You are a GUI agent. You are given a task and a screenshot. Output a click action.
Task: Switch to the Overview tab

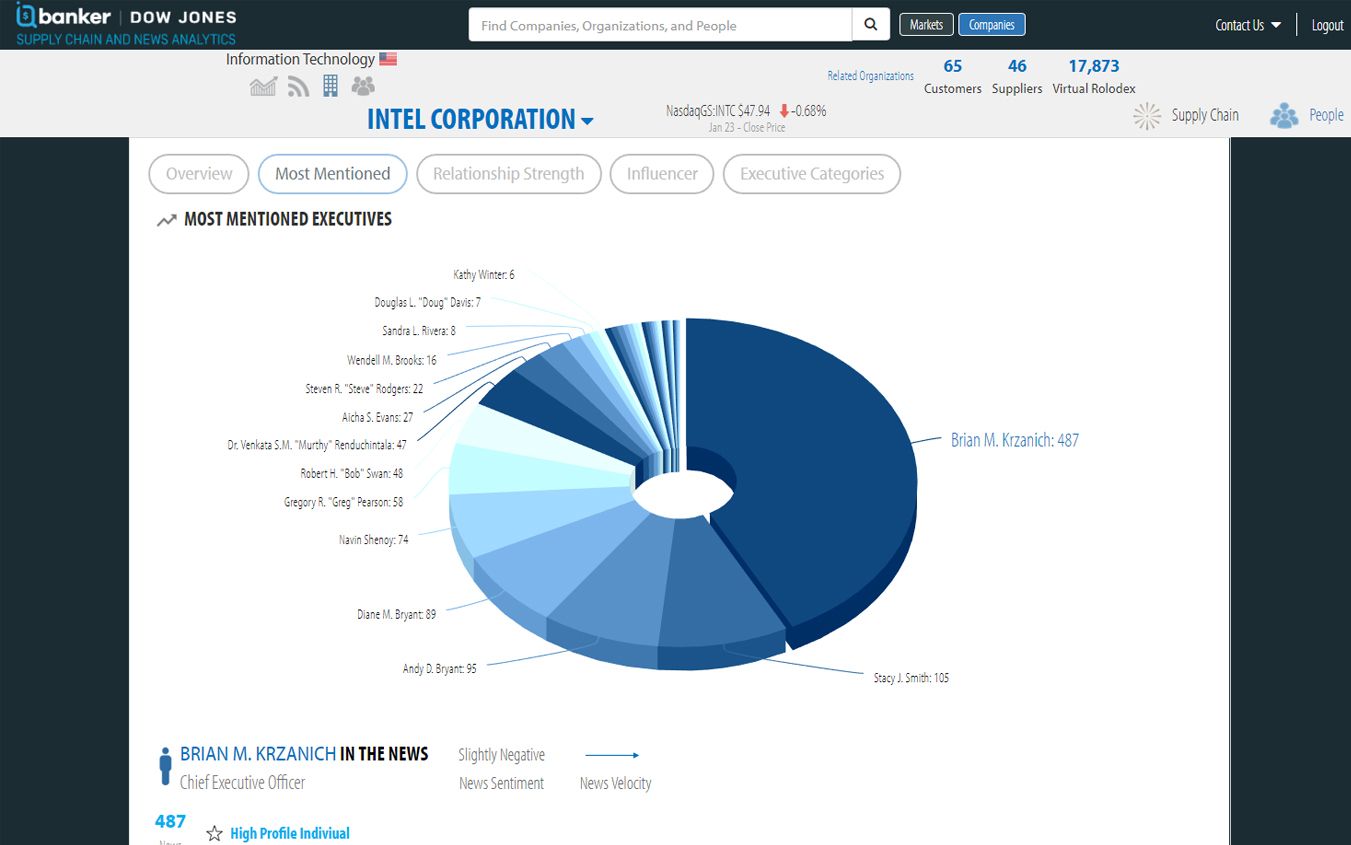(x=199, y=174)
